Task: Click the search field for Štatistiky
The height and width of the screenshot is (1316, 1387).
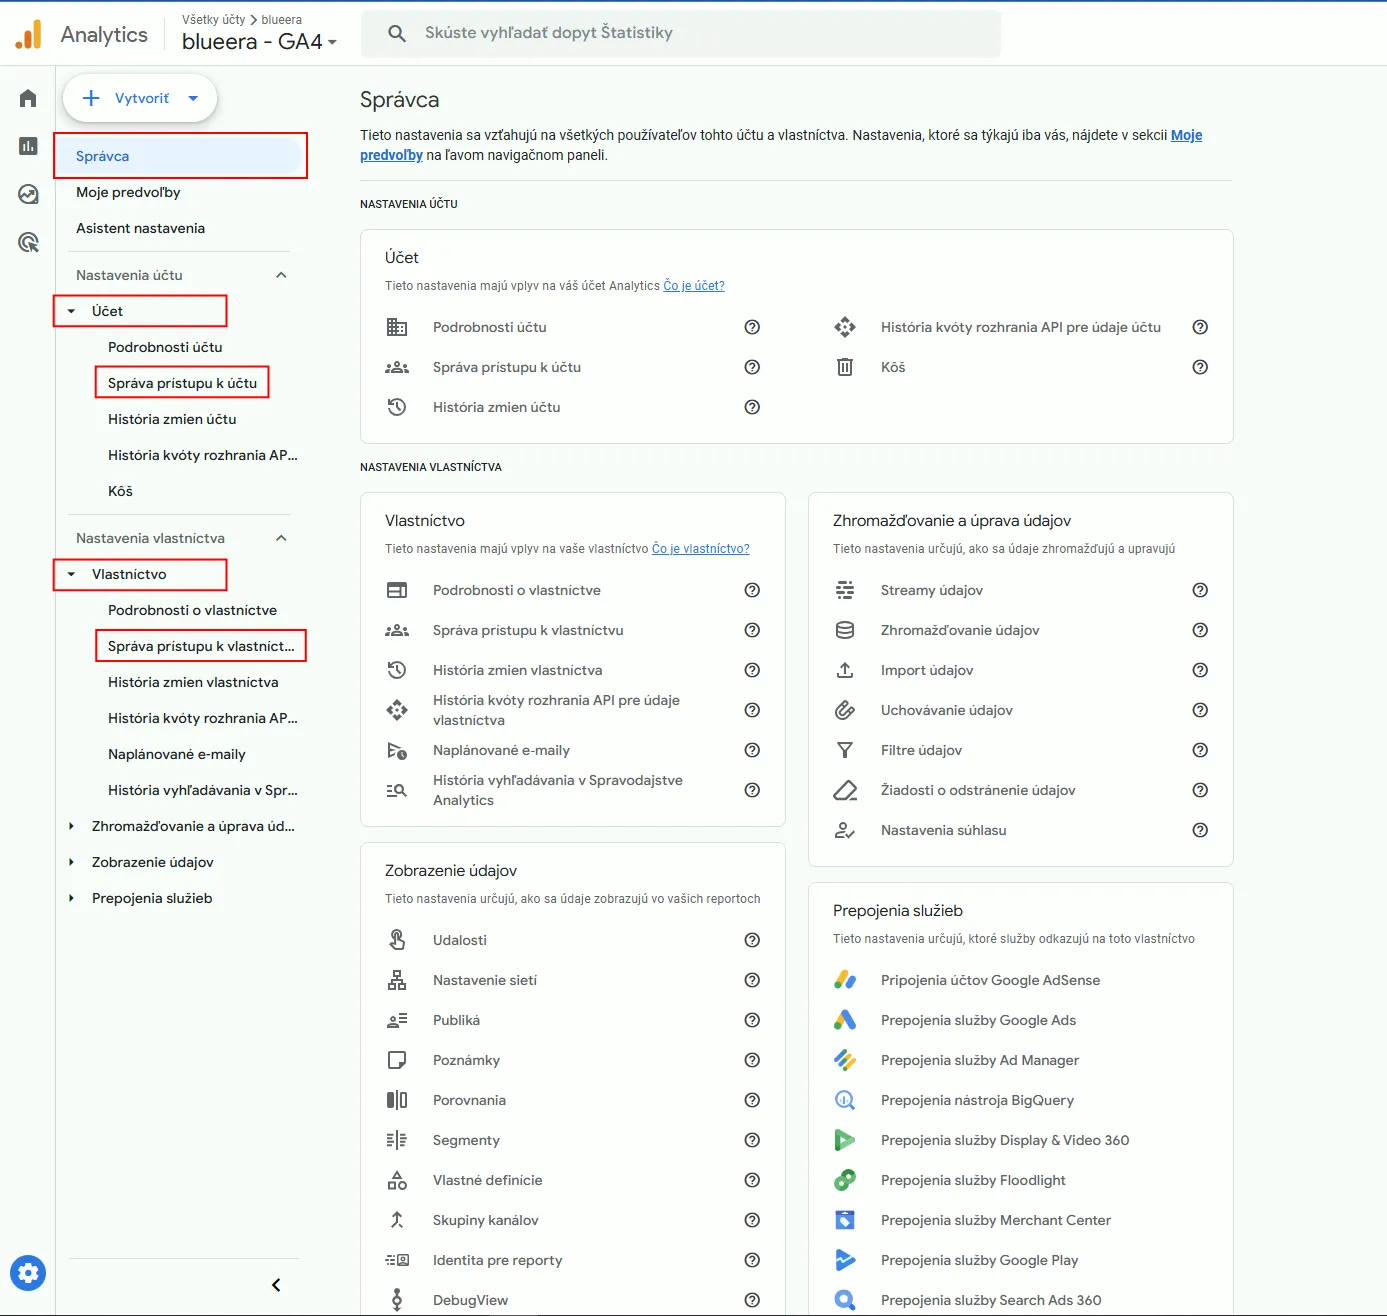Action: click(680, 33)
